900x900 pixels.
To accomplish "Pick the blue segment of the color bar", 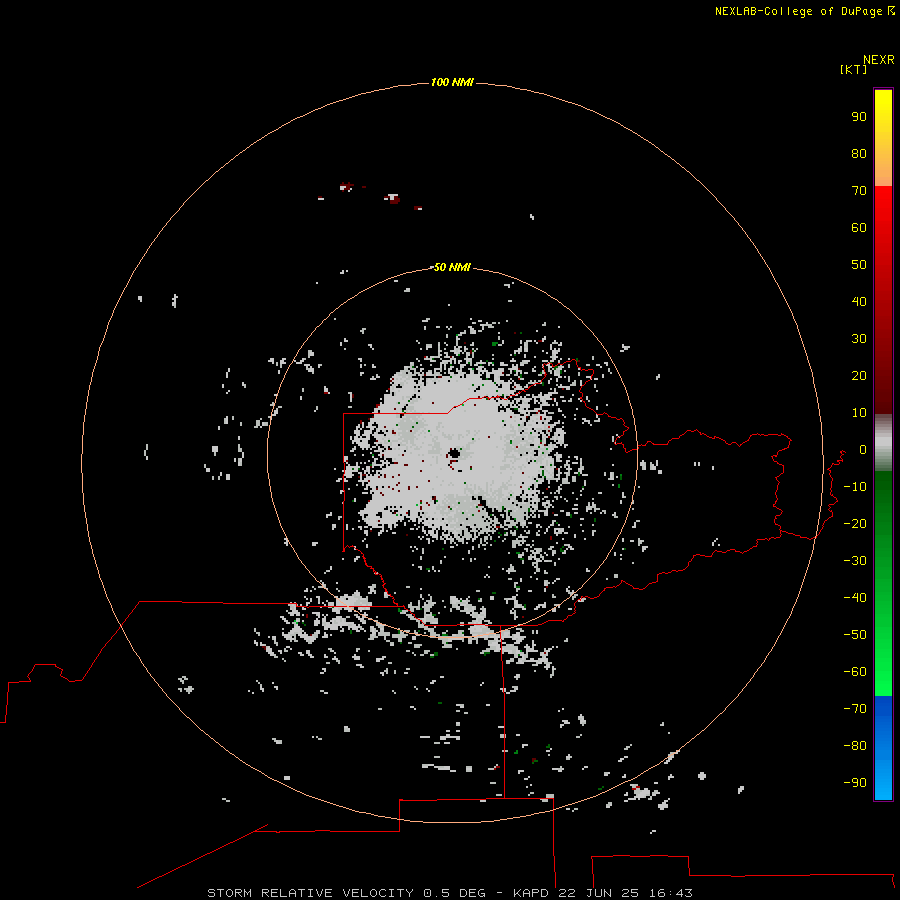I will [883, 748].
